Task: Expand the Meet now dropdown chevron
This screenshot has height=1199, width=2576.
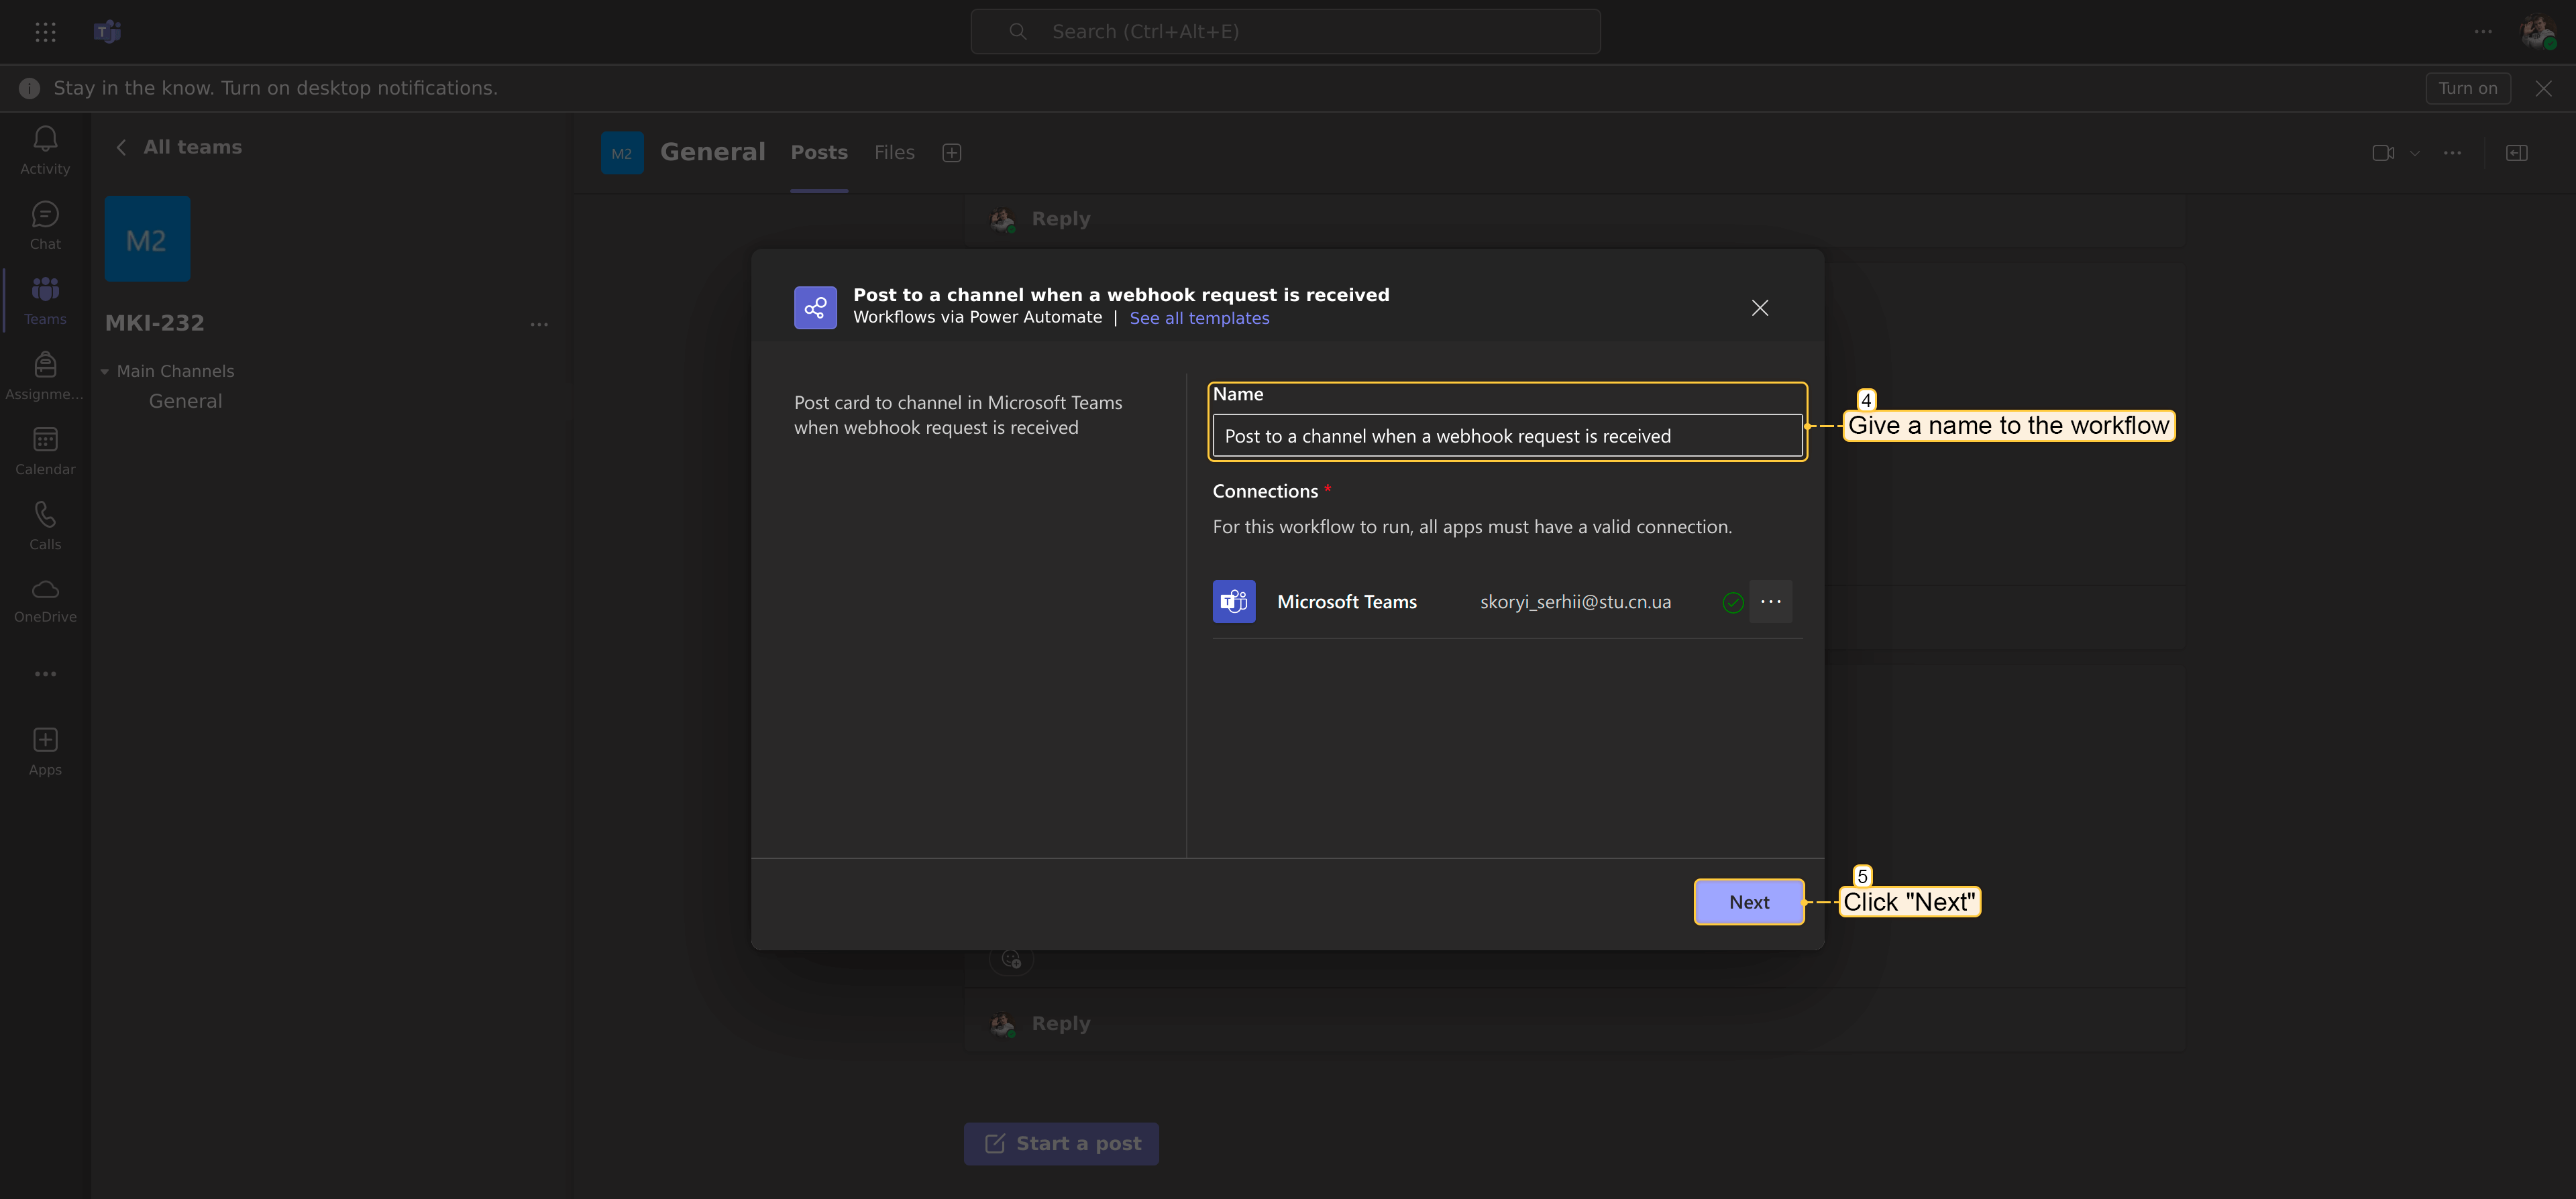Action: pyautogui.click(x=2415, y=153)
